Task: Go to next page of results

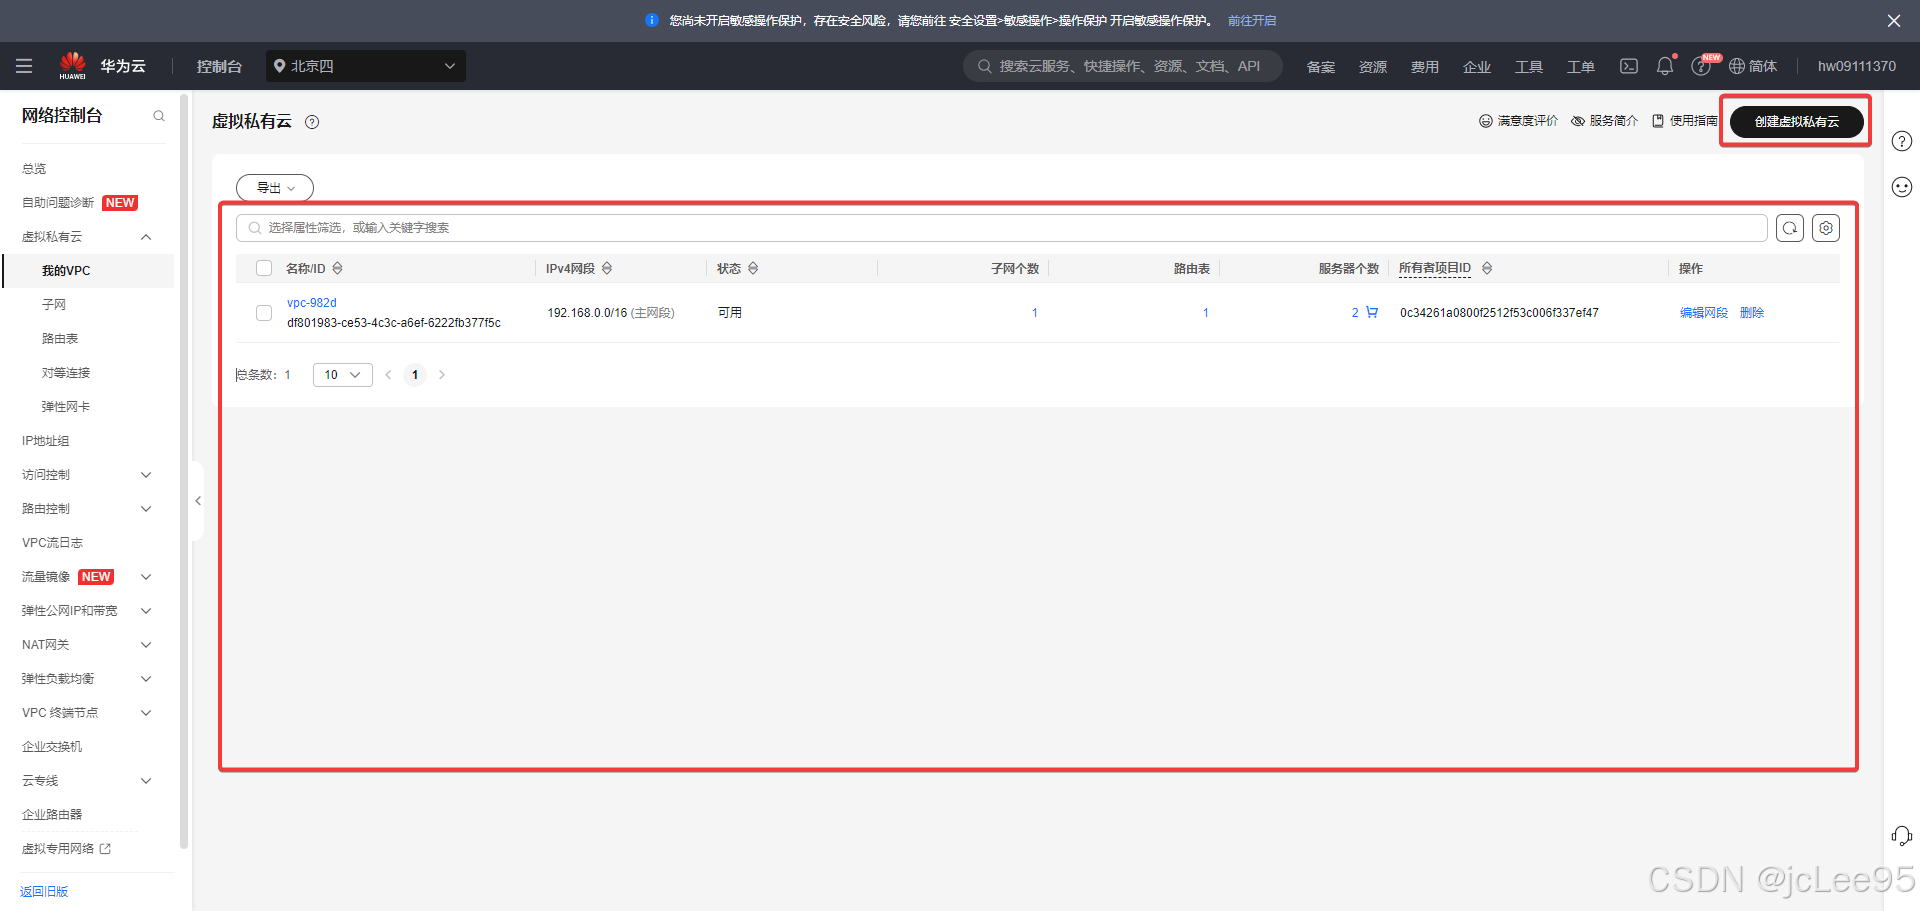Action: click(x=442, y=375)
